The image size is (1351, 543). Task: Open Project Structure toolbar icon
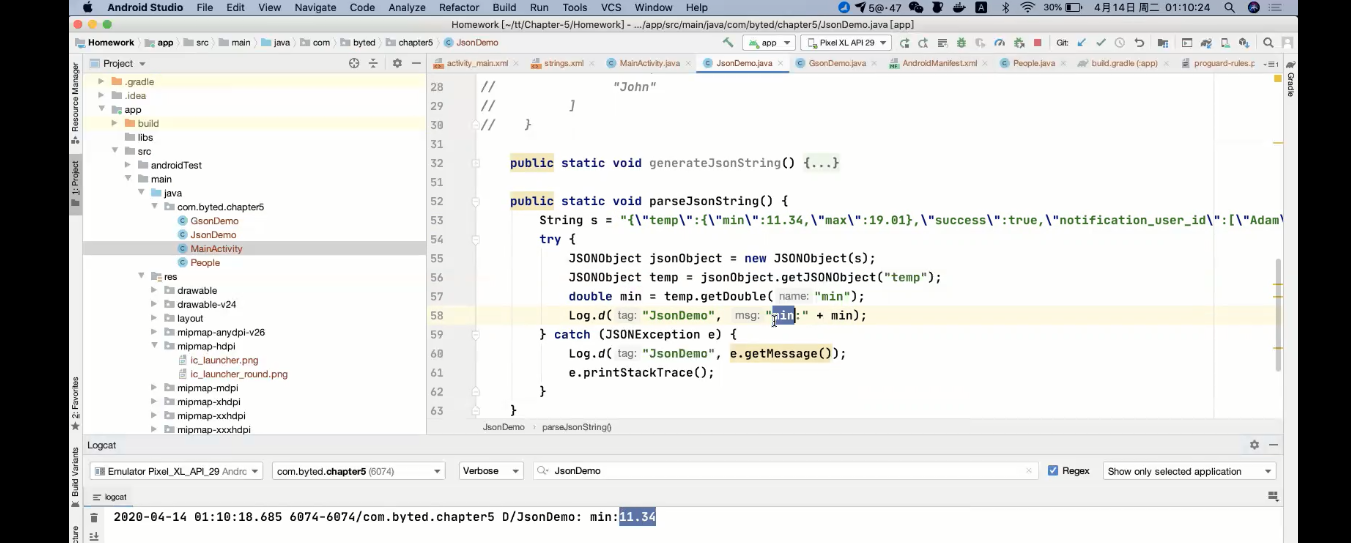[1163, 43]
